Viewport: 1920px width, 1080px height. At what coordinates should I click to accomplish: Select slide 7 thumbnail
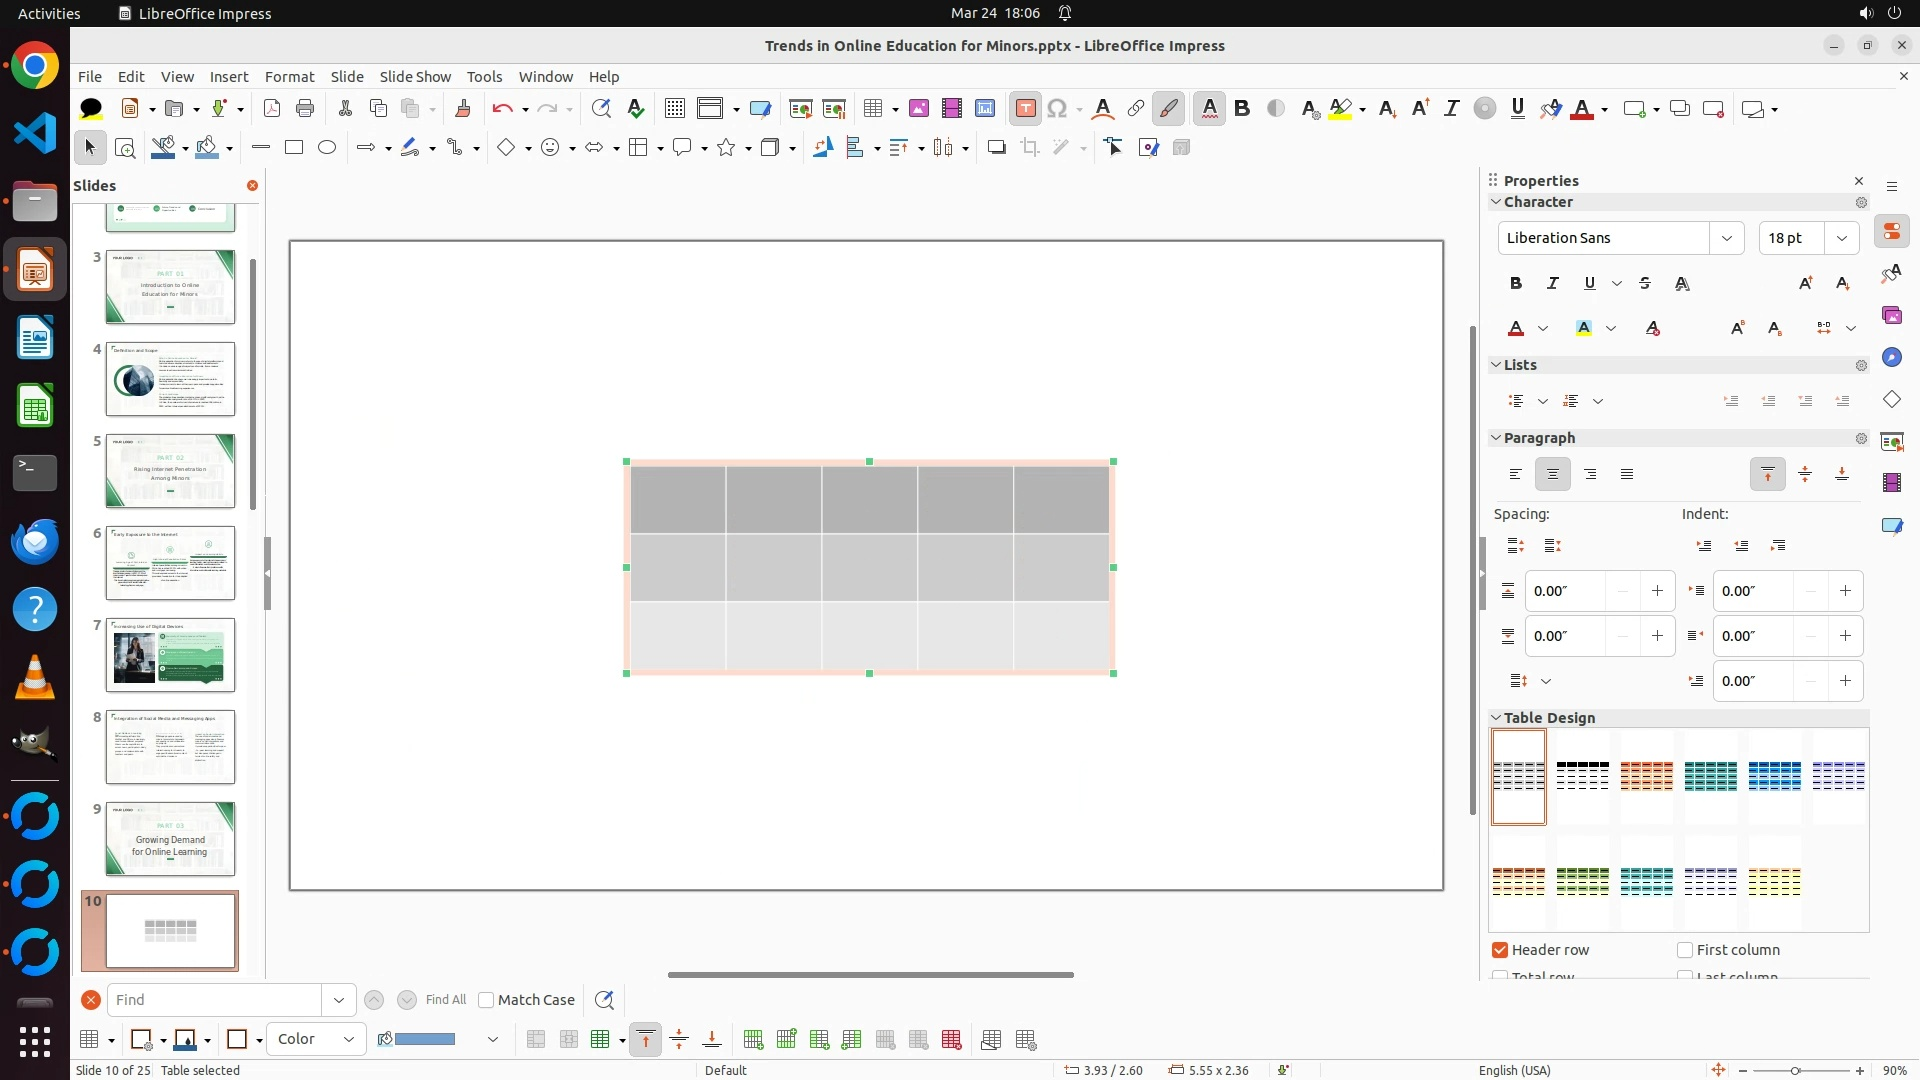[170, 655]
